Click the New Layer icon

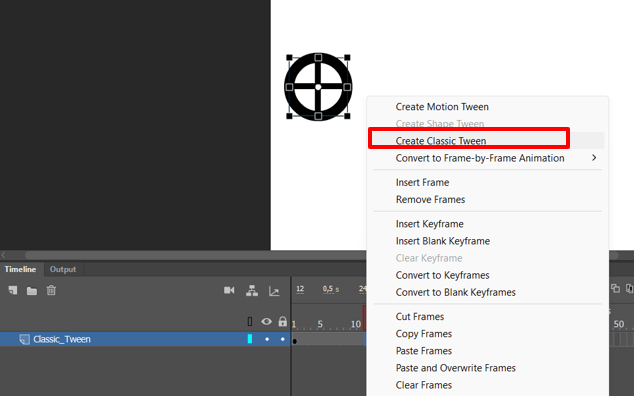[x=13, y=290]
